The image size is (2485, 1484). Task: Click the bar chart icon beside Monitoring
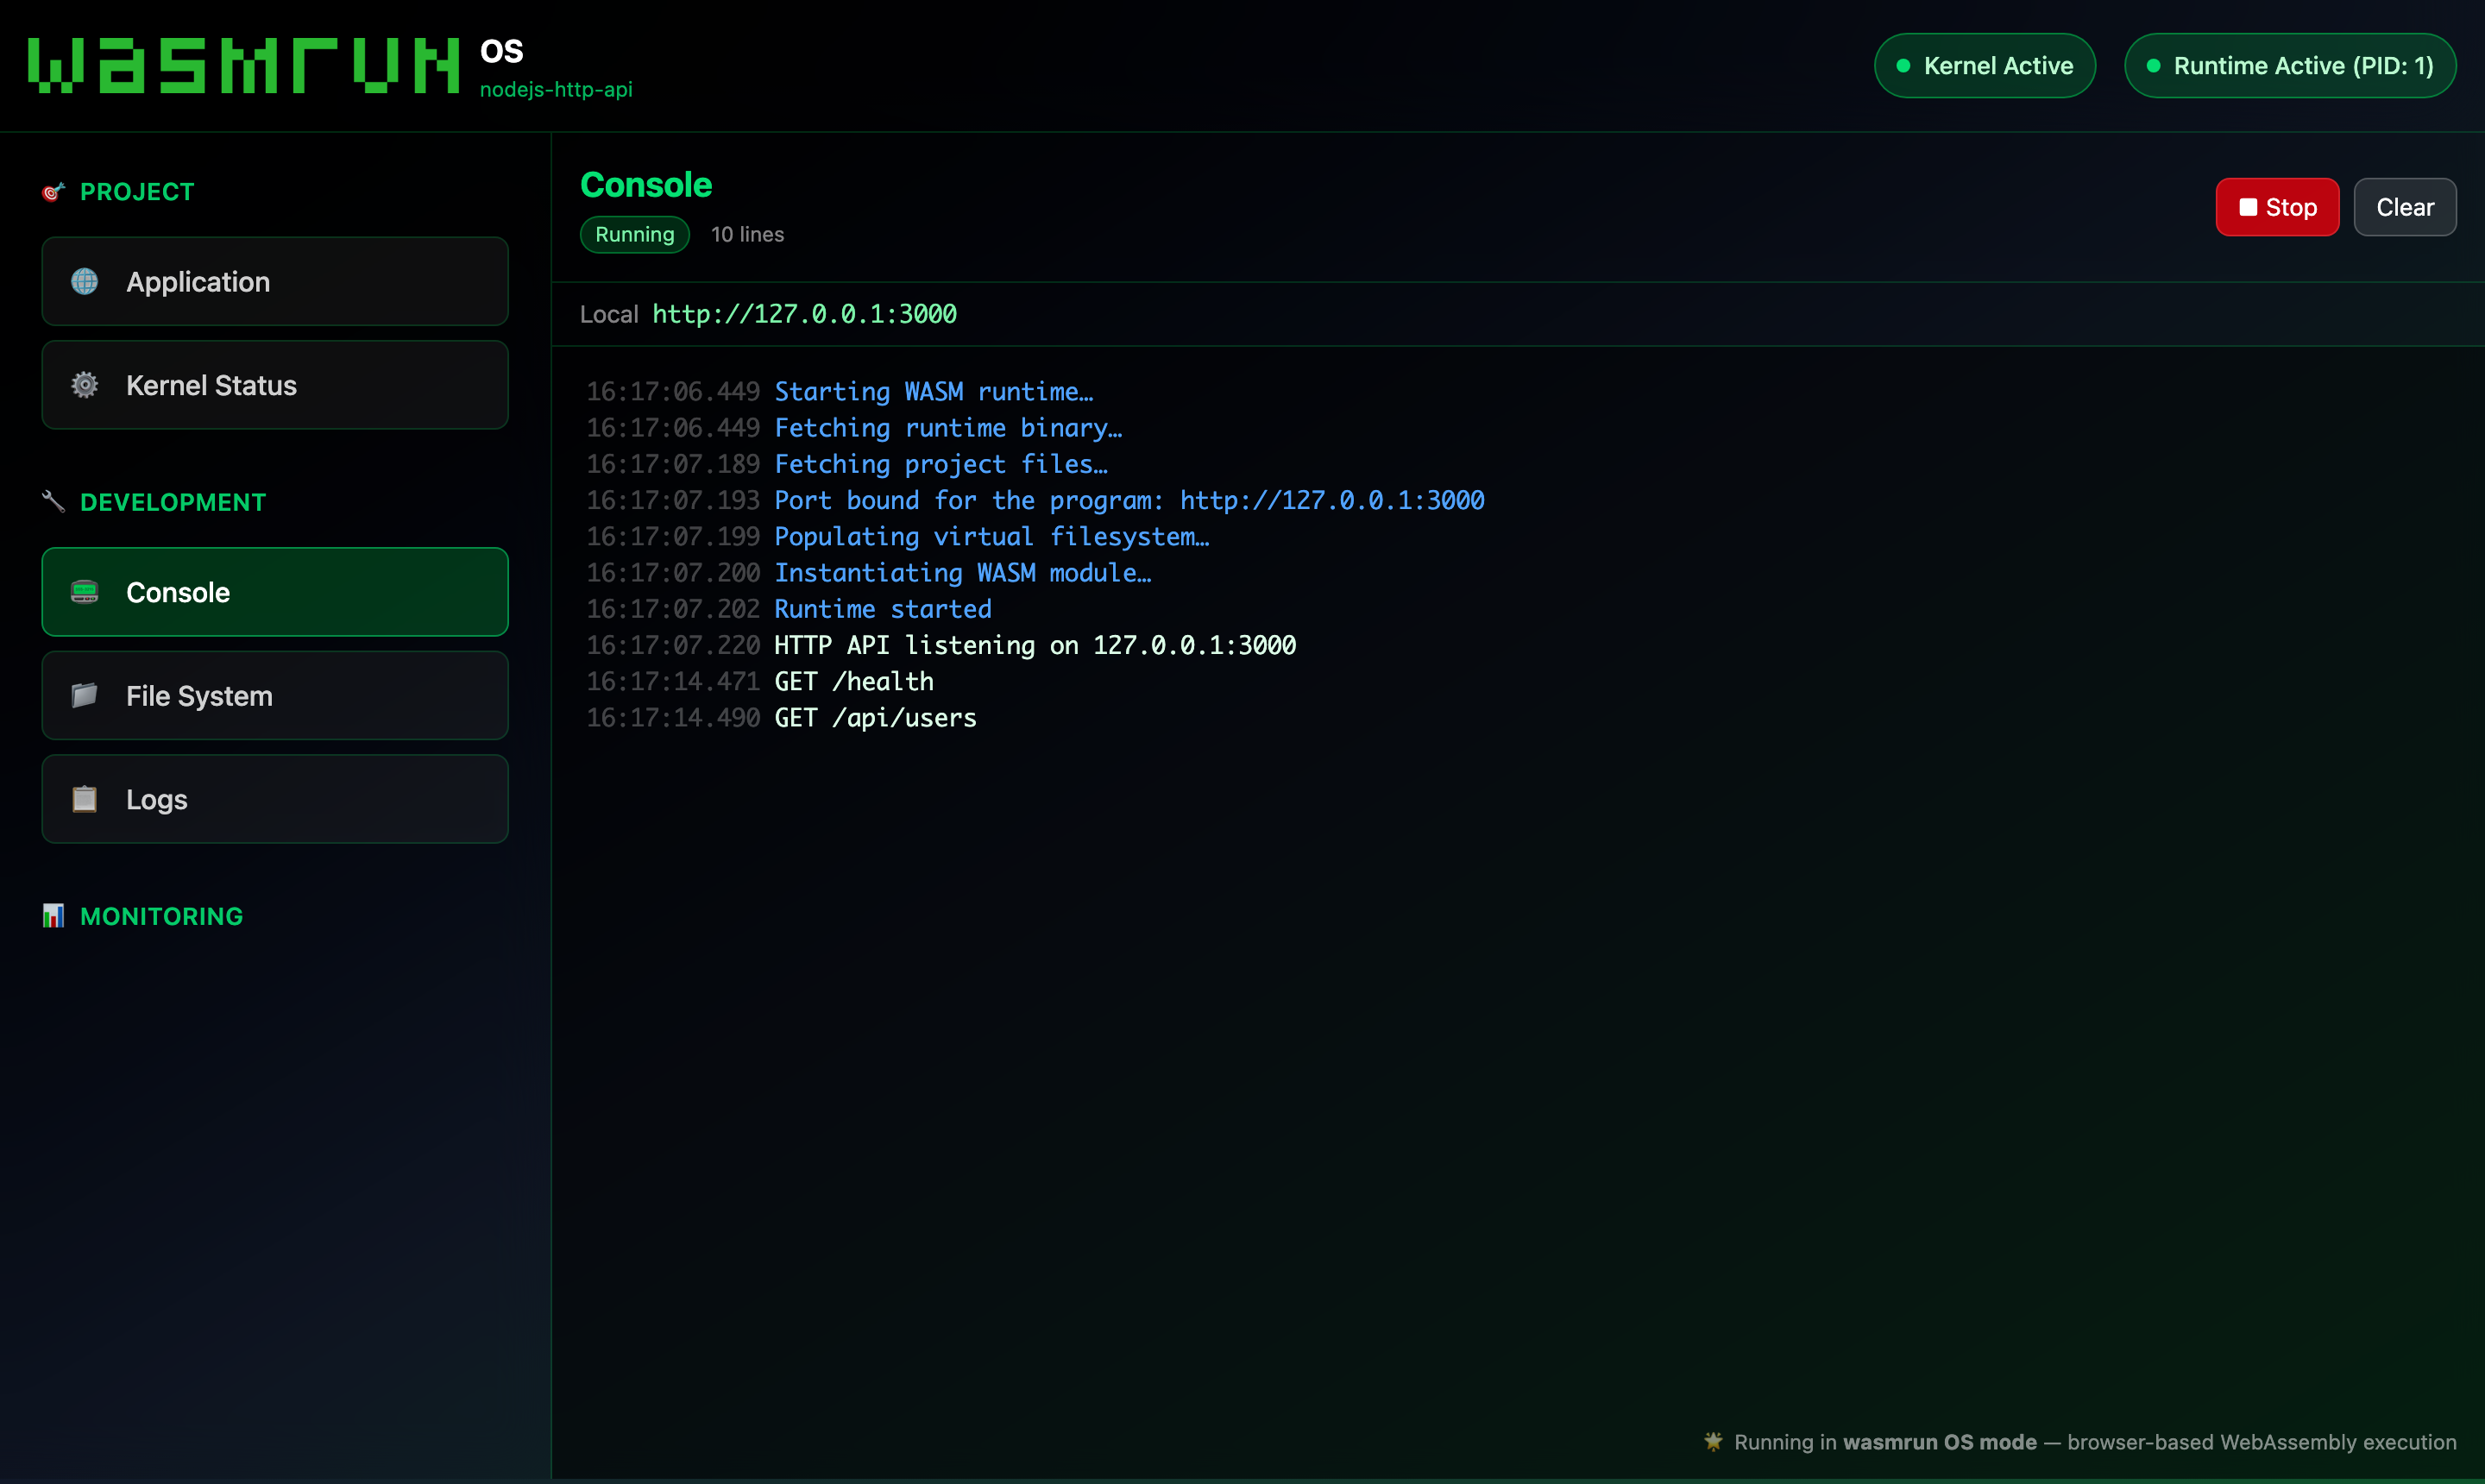pyautogui.click(x=53, y=916)
